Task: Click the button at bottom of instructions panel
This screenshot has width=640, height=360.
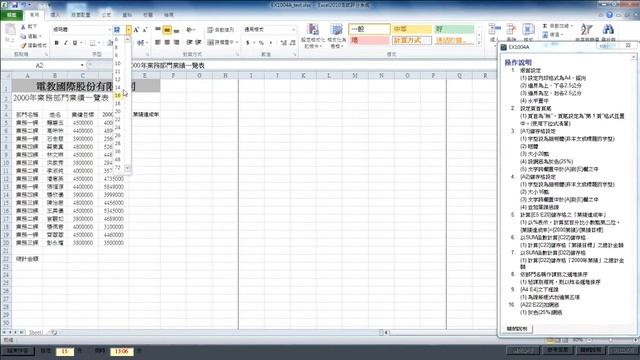Action: coord(517,329)
